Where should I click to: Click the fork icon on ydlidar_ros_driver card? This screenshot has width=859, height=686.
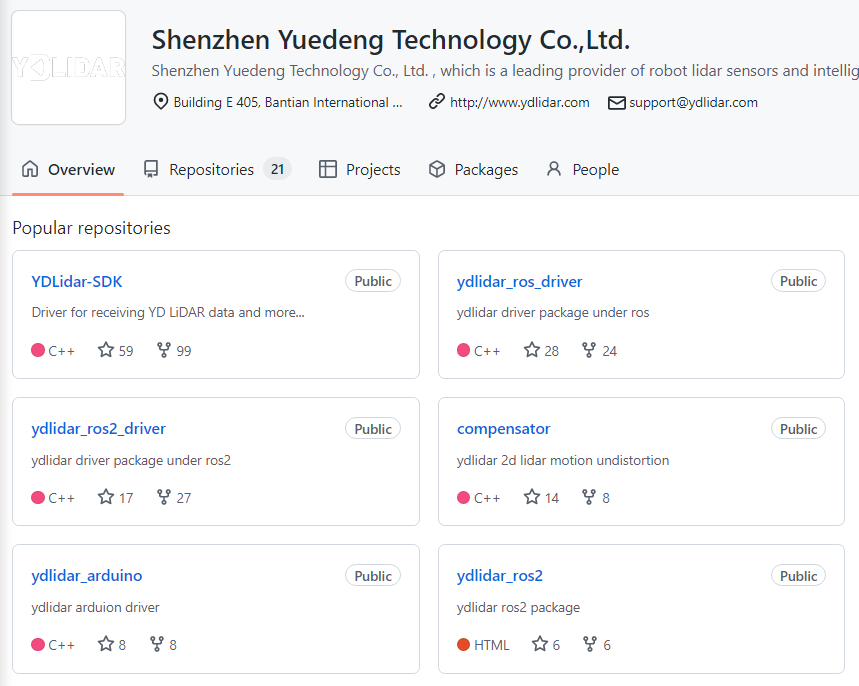click(x=589, y=350)
